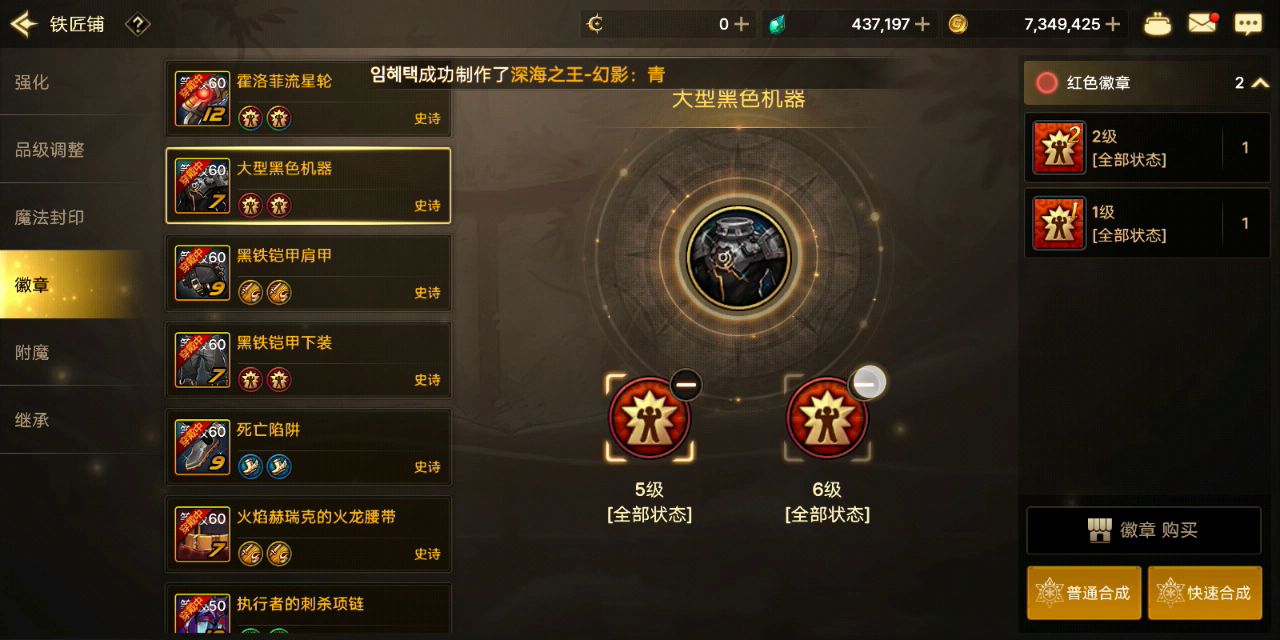Add more gold coins with plus icon
This screenshot has width=1280, height=640.
pos(1113,24)
